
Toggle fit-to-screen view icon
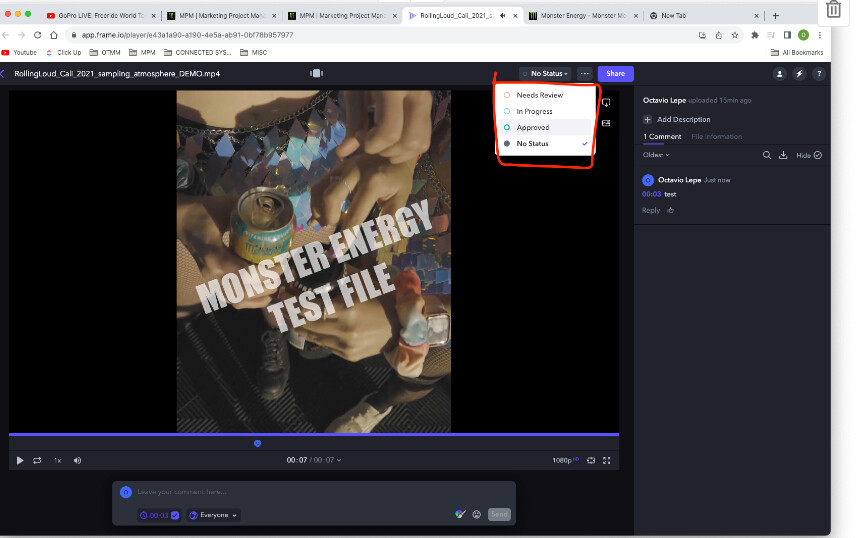tap(591, 460)
